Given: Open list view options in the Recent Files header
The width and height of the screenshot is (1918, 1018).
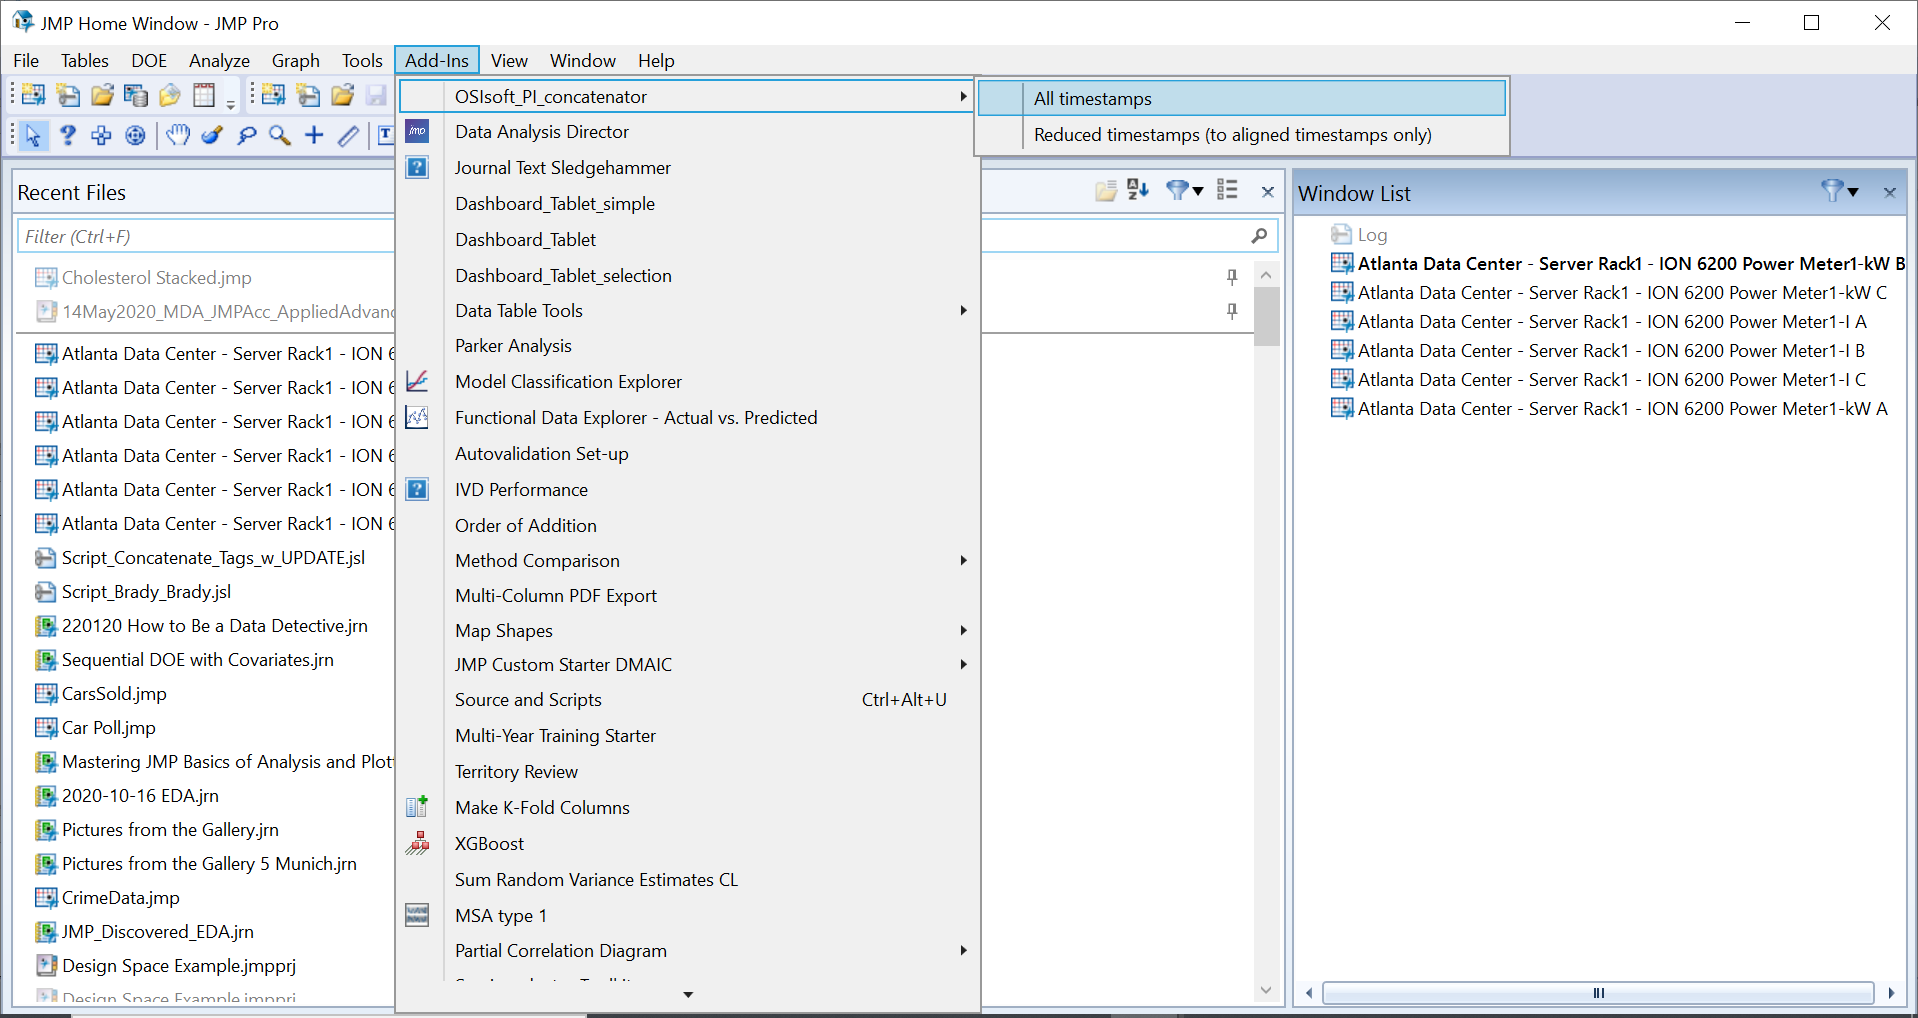Looking at the screenshot, I should [1227, 190].
